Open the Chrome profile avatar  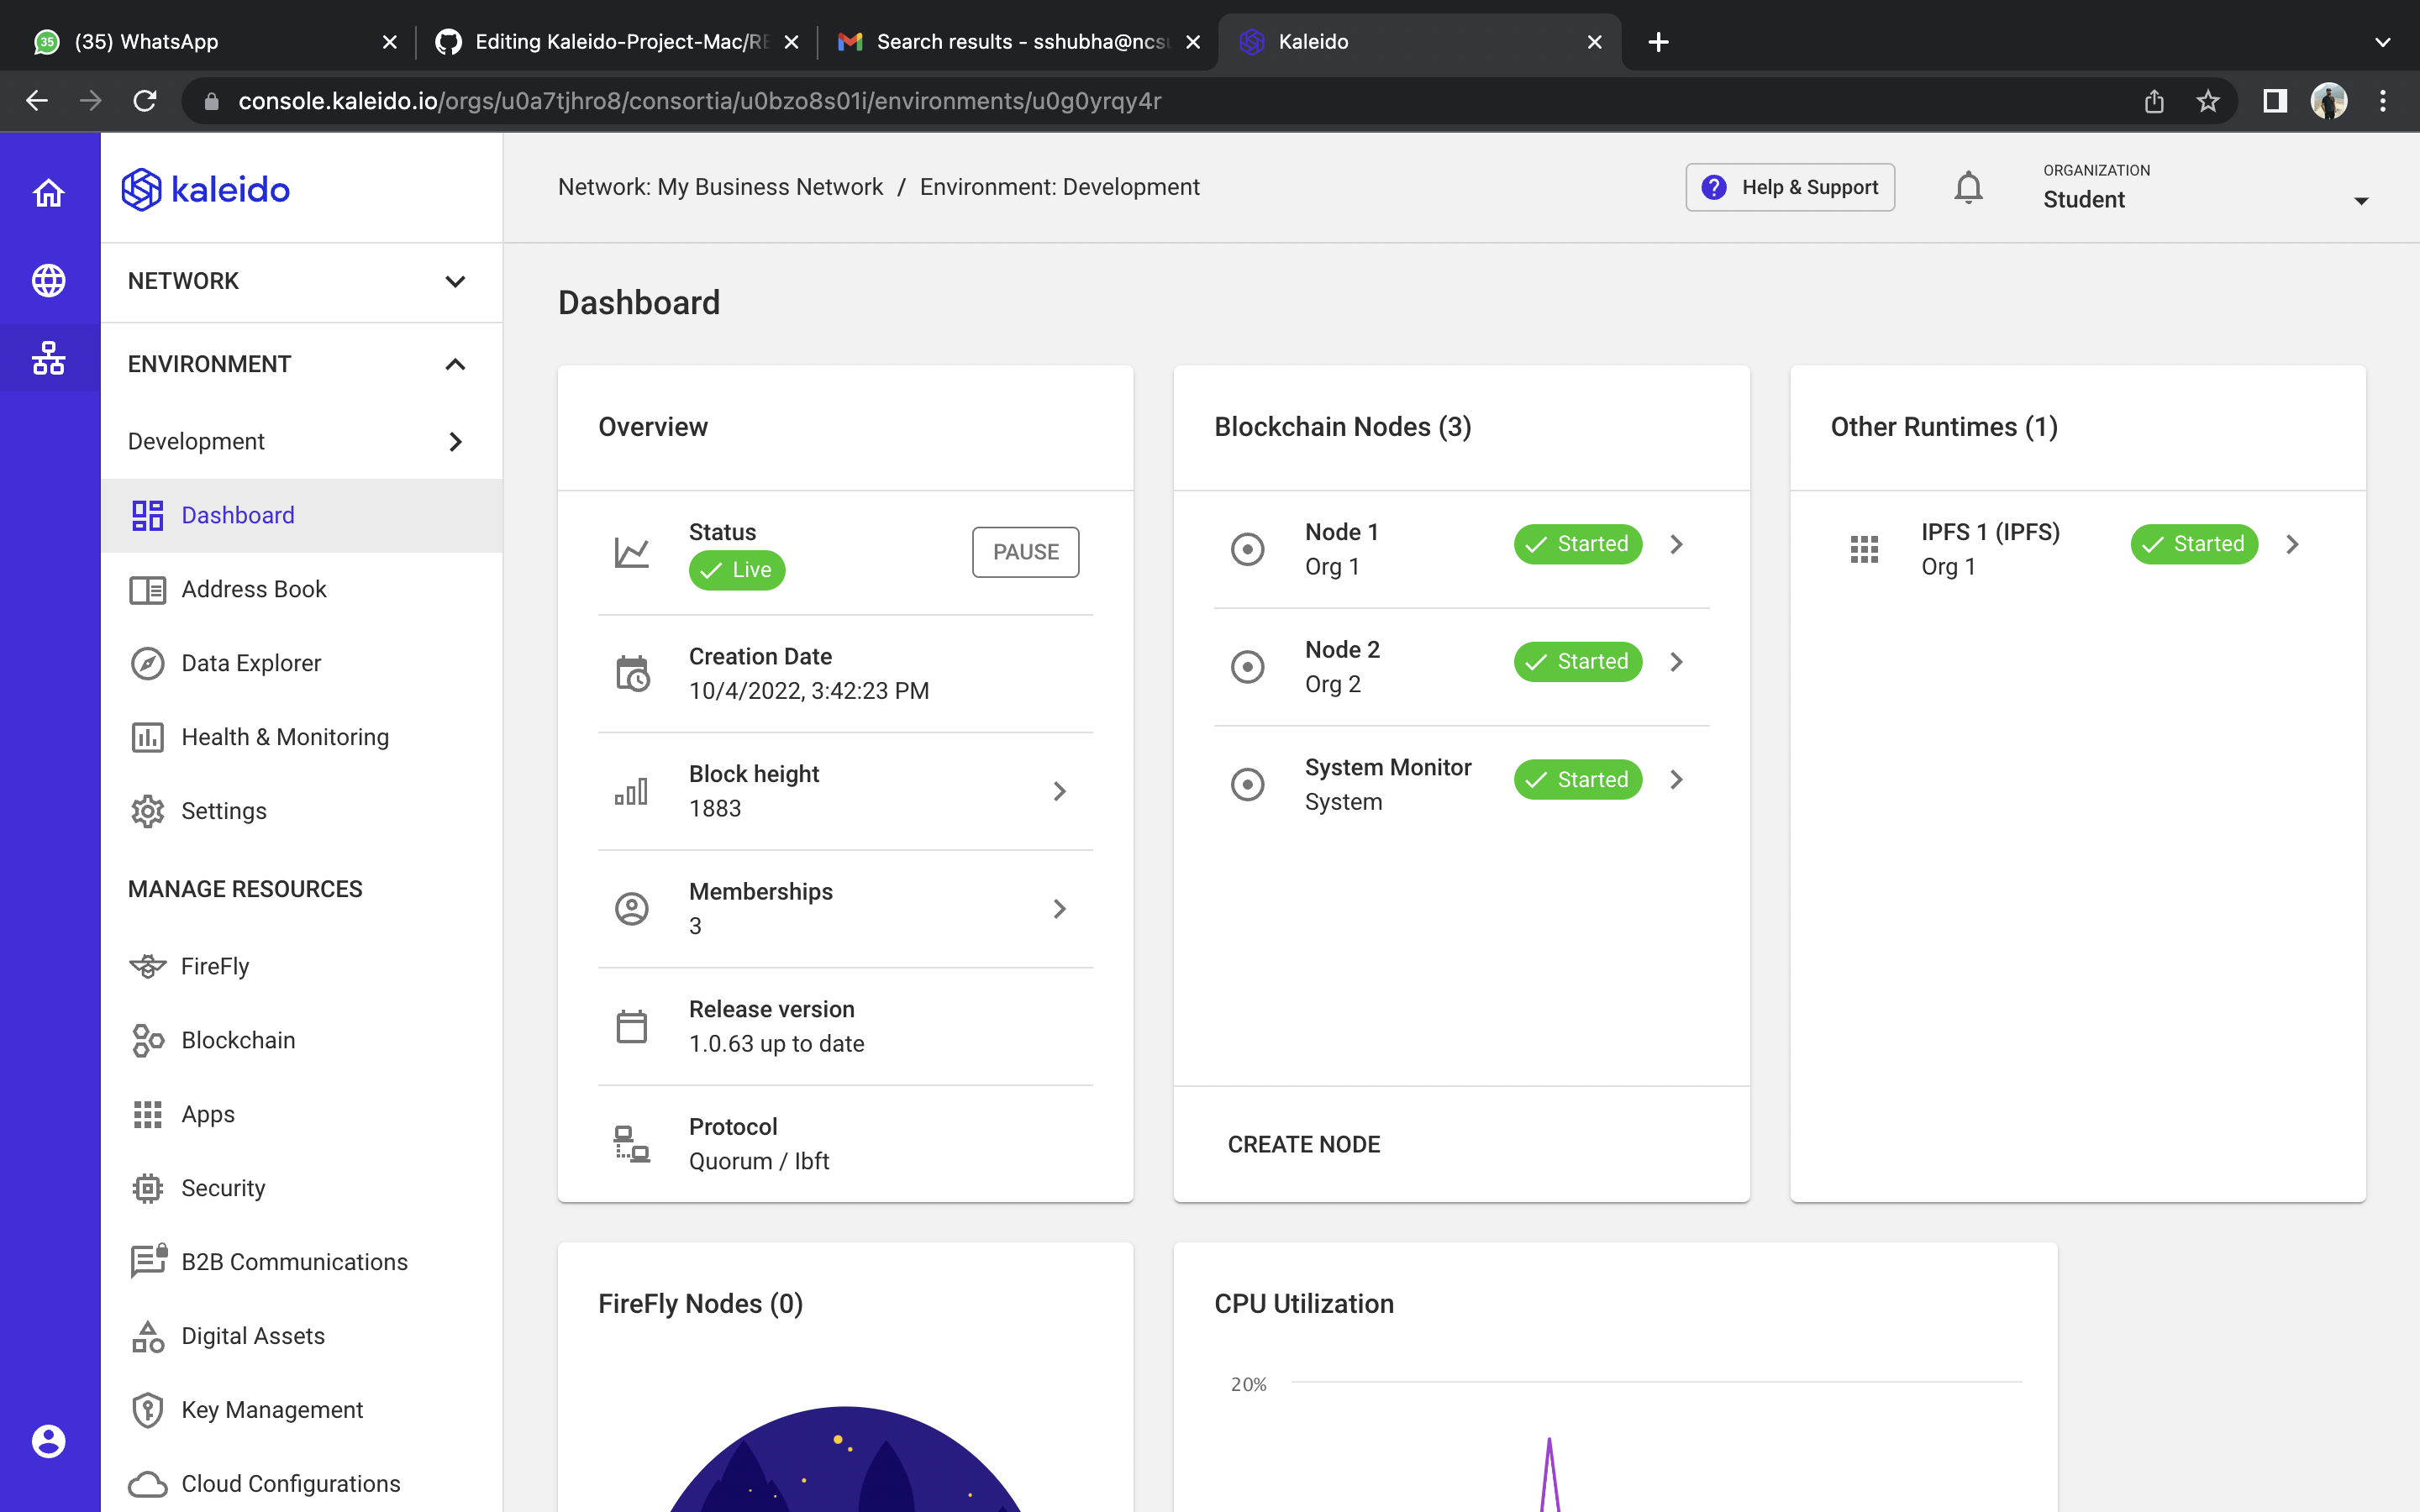[x=2329, y=101]
